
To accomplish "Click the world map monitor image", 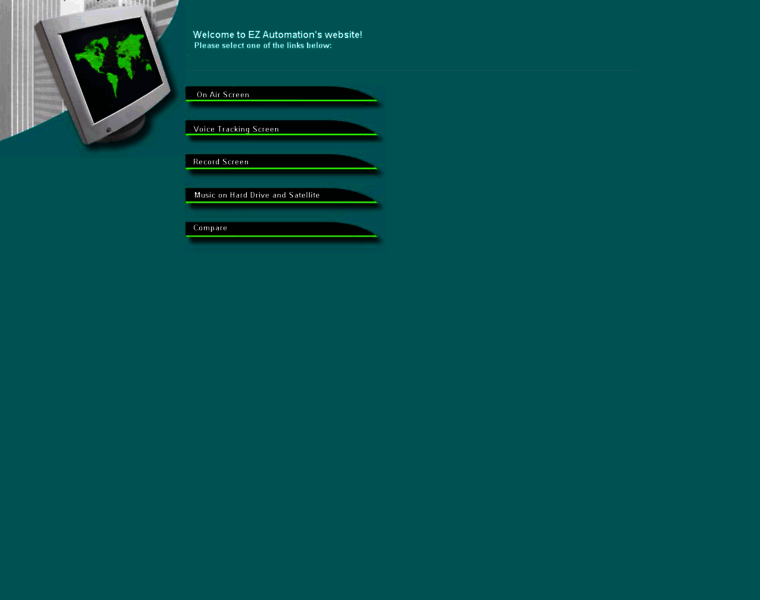I will pyautogui.click(x=104, y=76).
